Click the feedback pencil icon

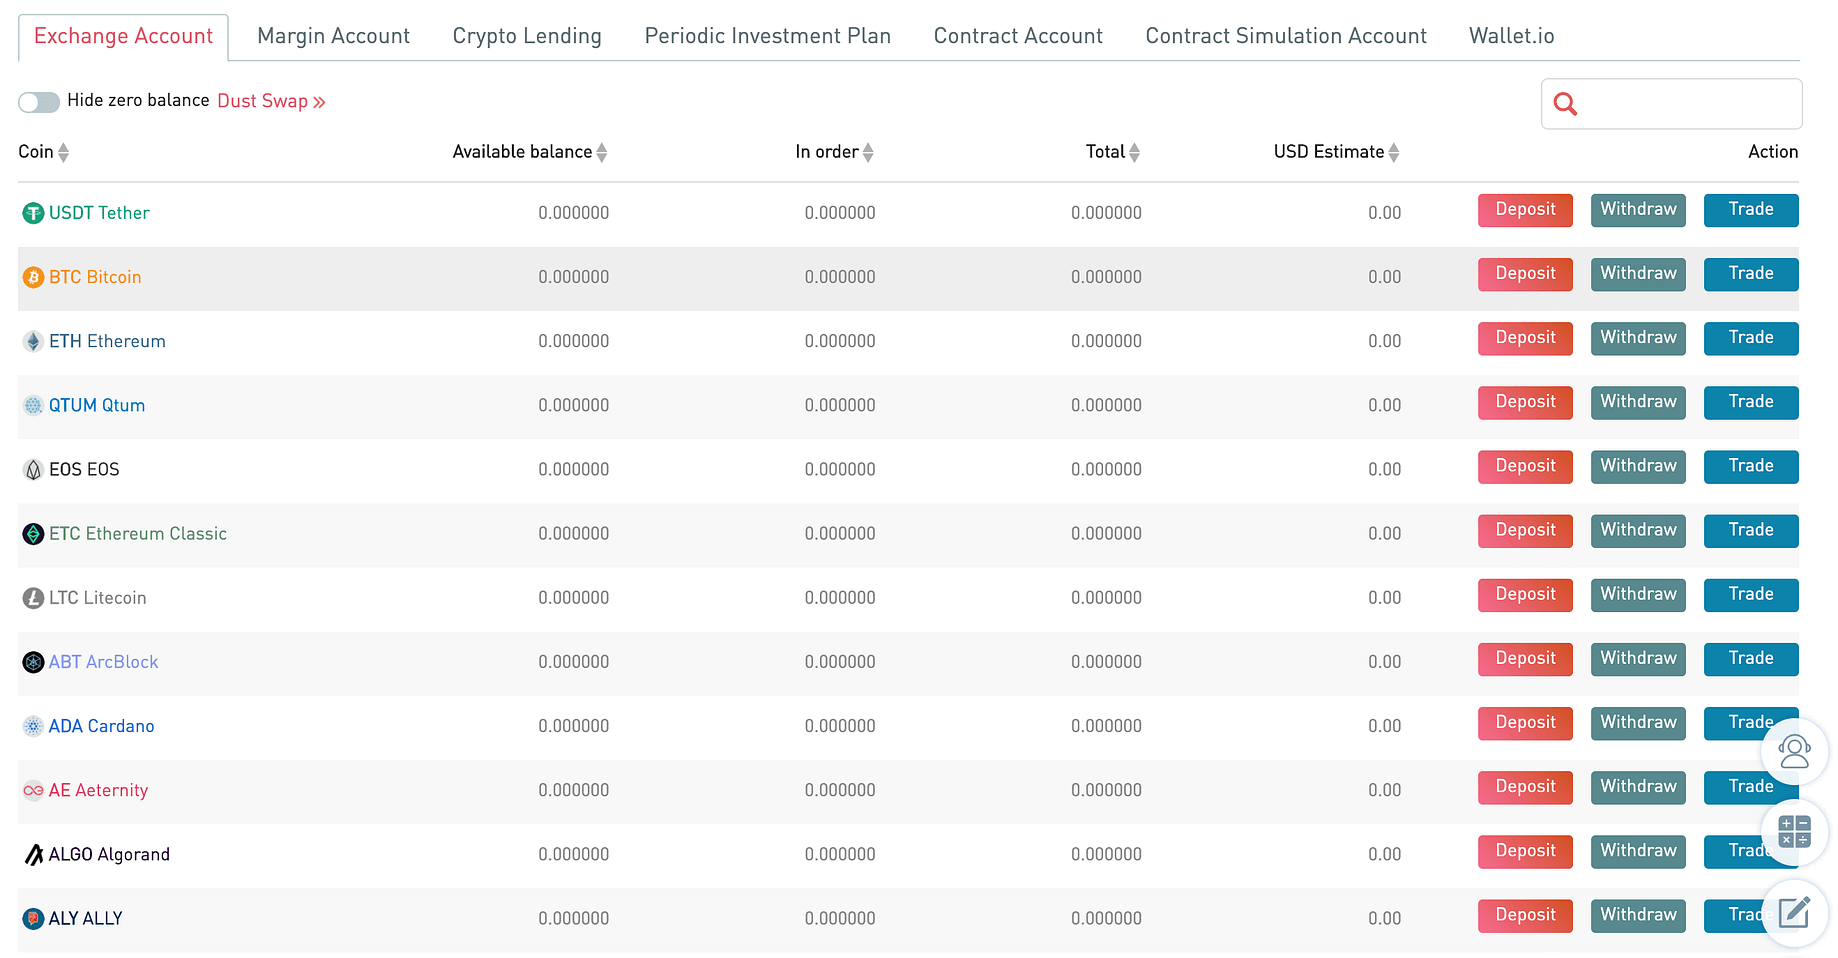click(1795, 913)
